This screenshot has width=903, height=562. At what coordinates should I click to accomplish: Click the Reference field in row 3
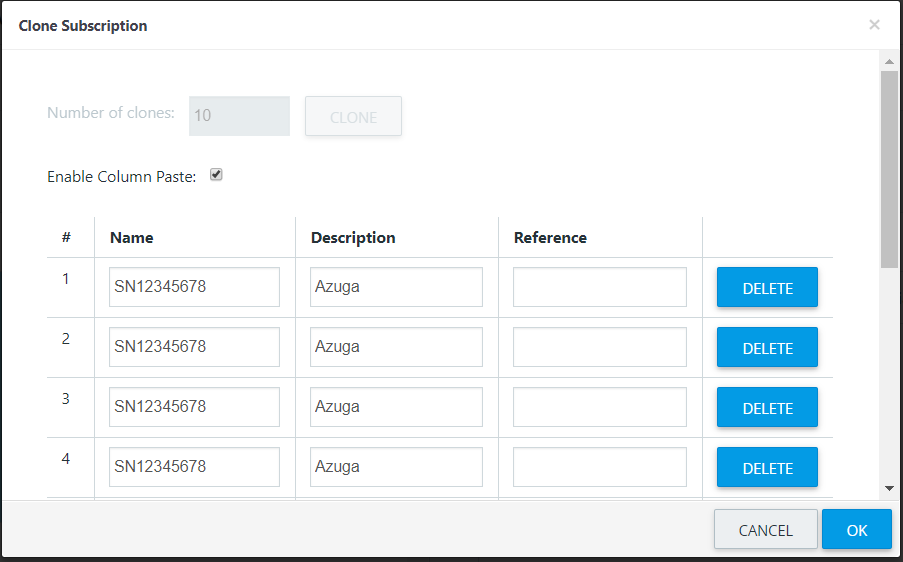coord(600,407)
